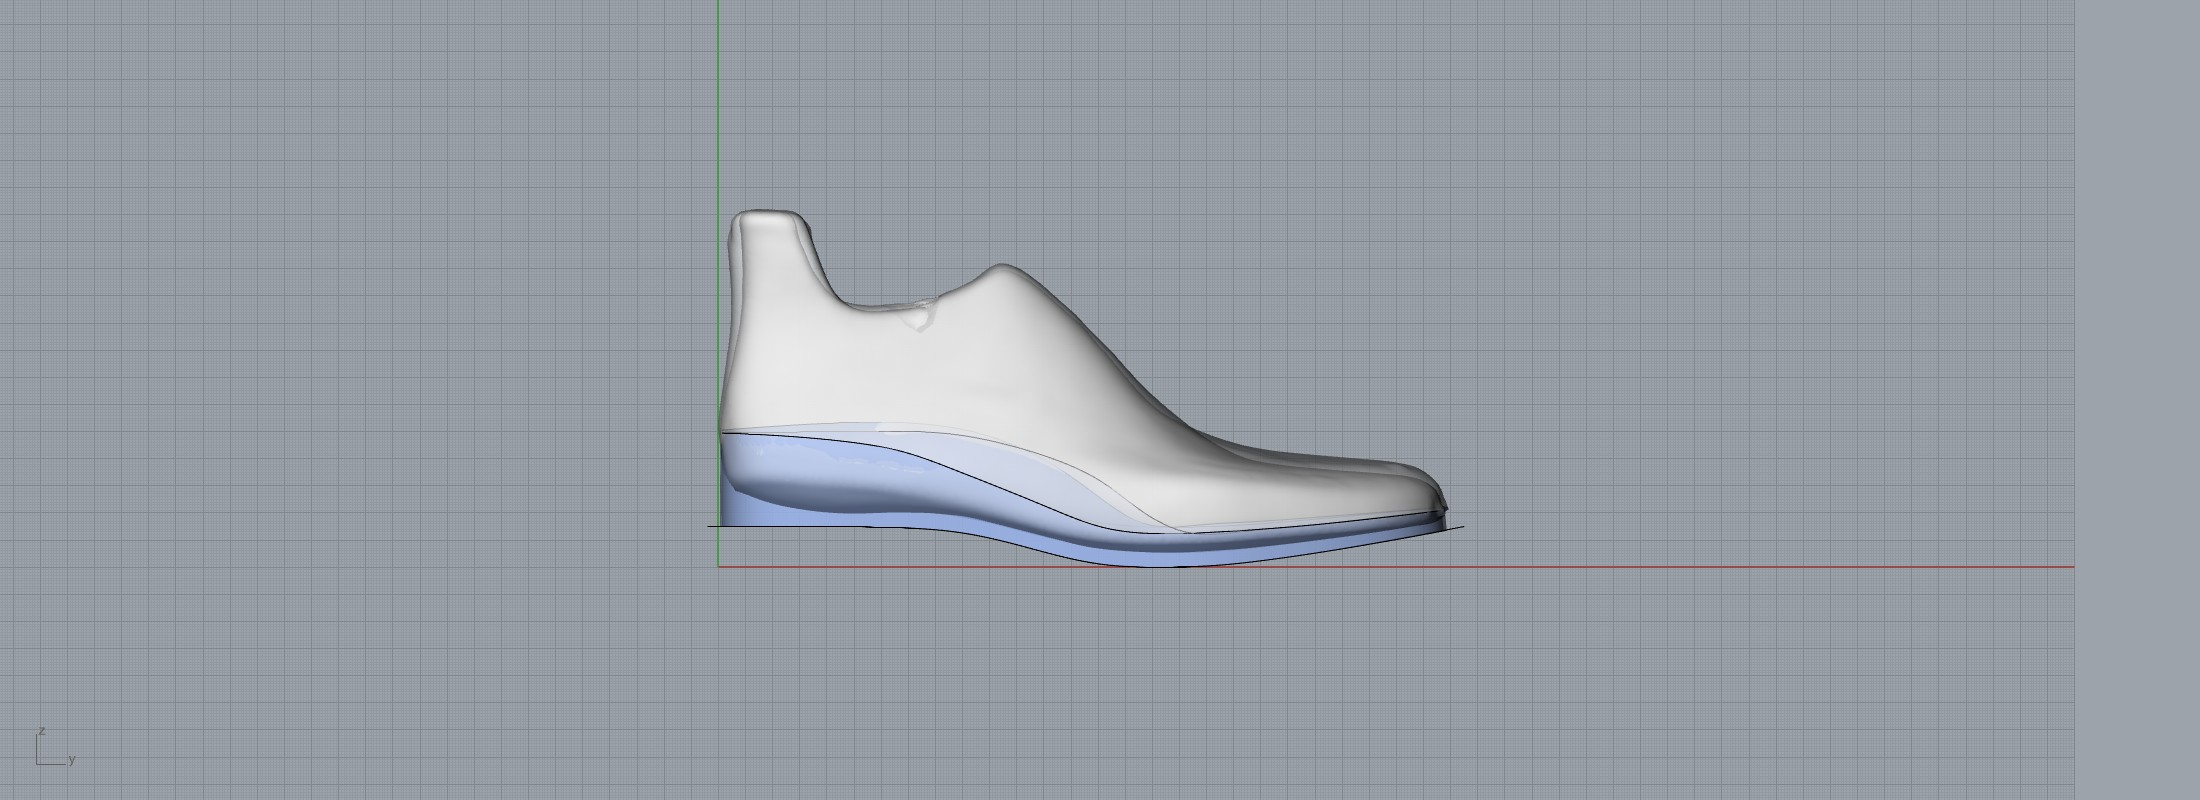Click right end of red axis line
2200x800 pixels.
[x=2071, y=567]
